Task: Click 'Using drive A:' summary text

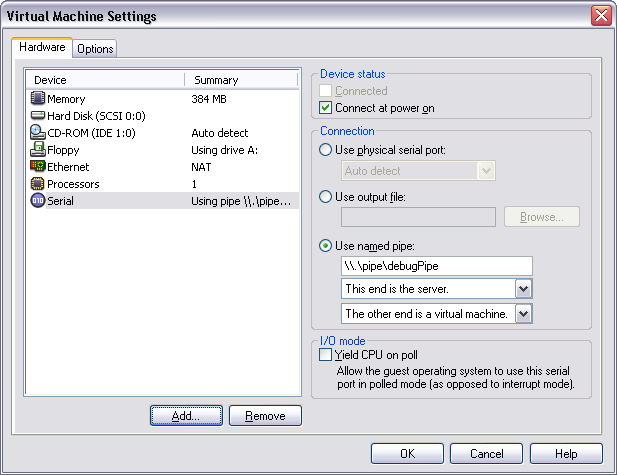Action: [224, 150]
